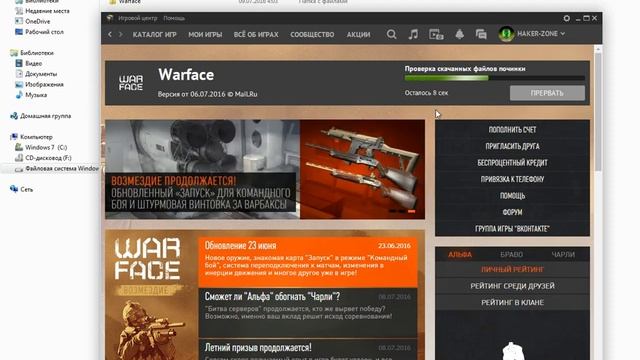Select Сеть in Explorer sidebar
Viewport: 640px width, 360px height.
click(x=27, y=189)
